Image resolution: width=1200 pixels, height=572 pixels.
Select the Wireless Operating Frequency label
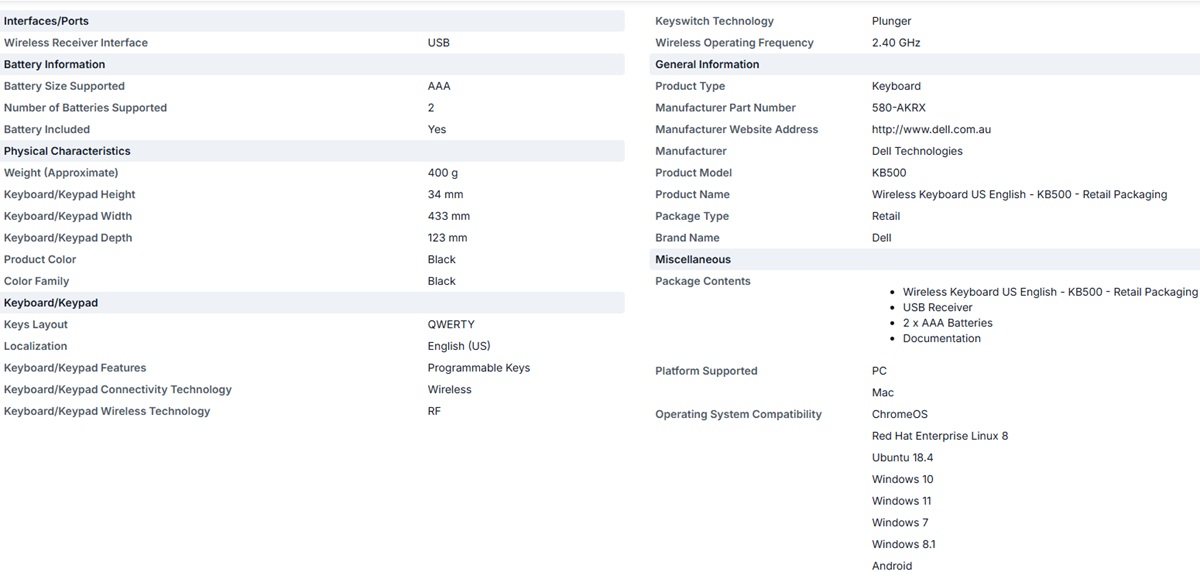734,43
